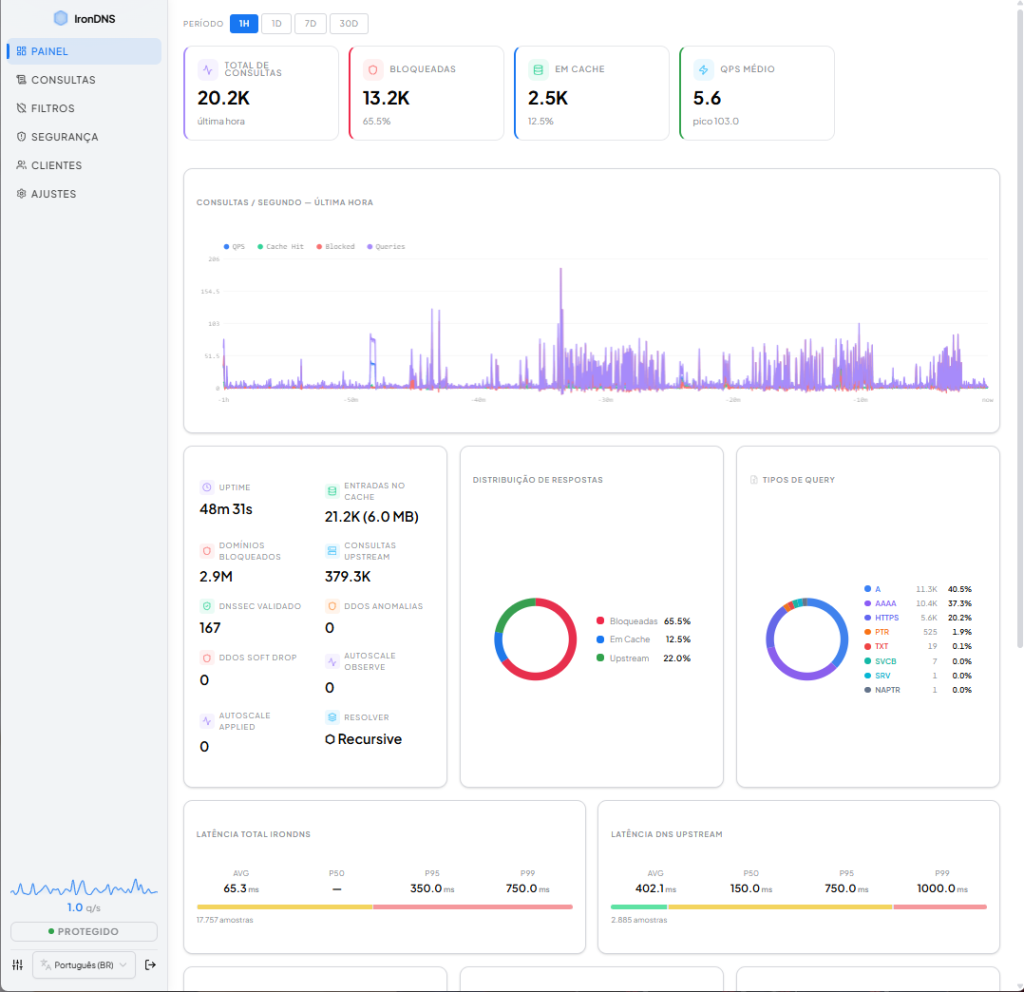Select the 7D period tab
This screenshot has height=992, width=1024.
click(309, 23)
